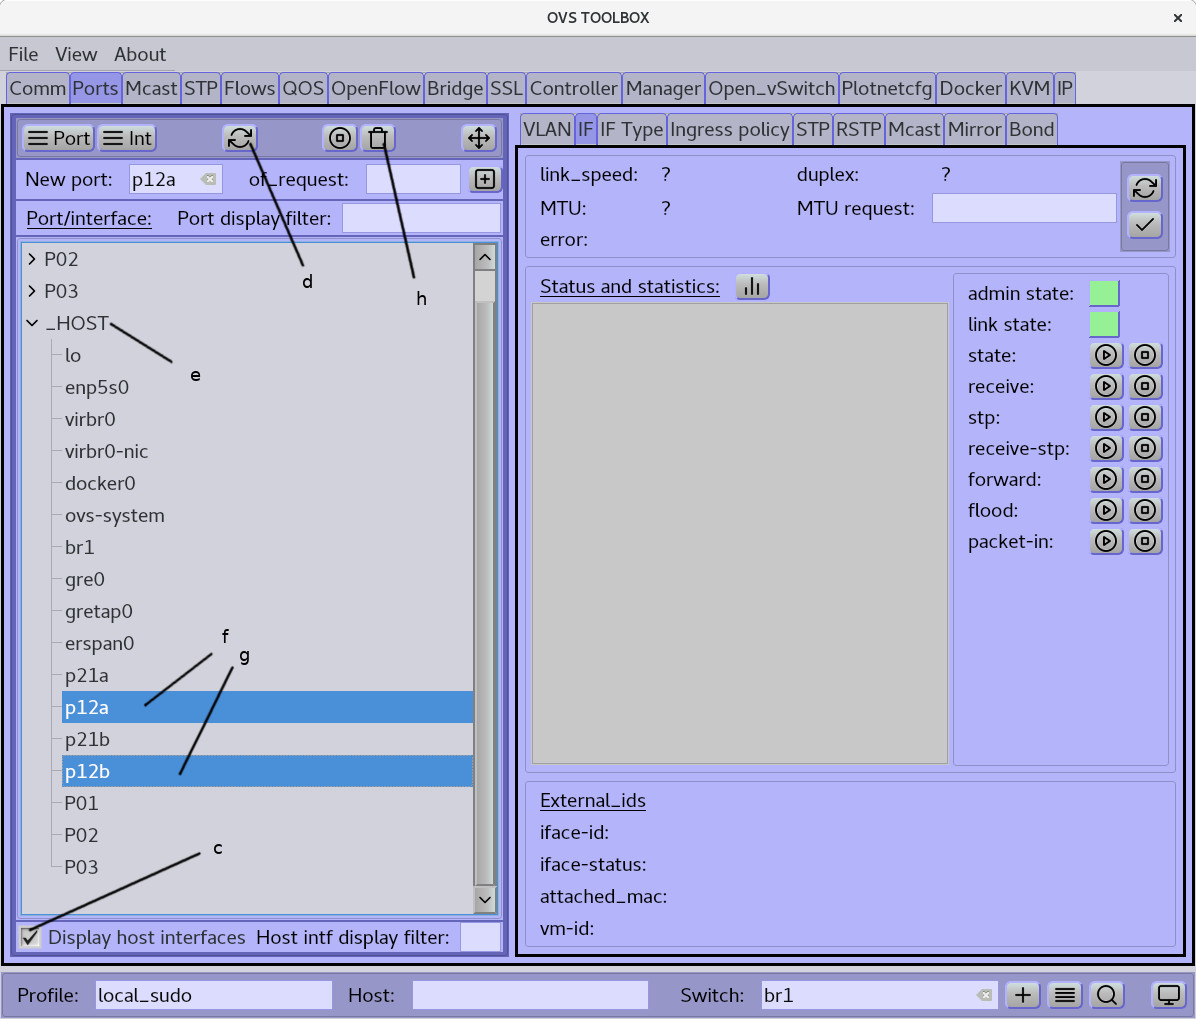
Task: Click the Port display filter field
Action: pyautogui.click(x=421, y=218)
